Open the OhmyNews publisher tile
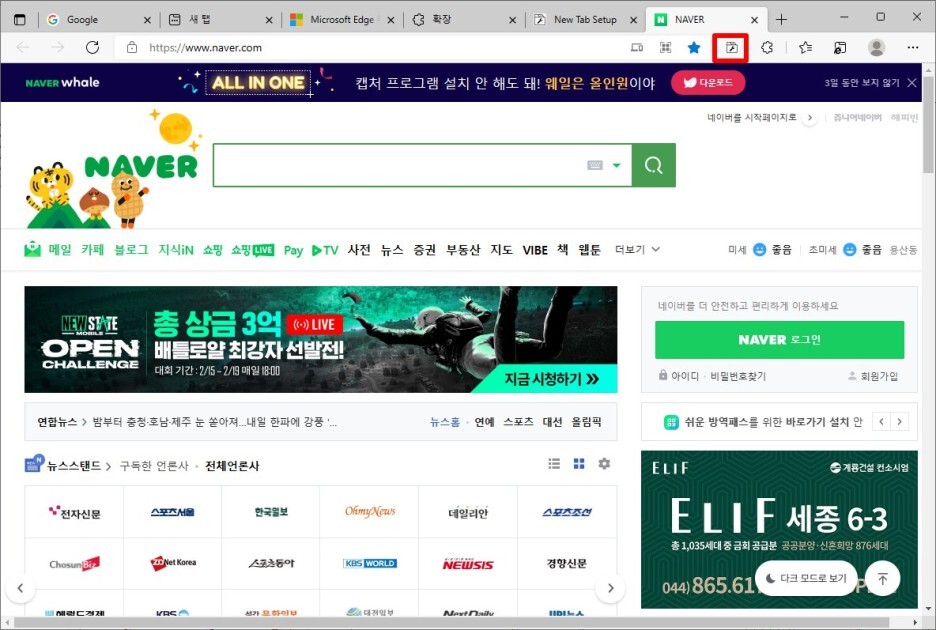Image resolution: width=936 pixels, height=630 pixels. [x=370, y=512]
